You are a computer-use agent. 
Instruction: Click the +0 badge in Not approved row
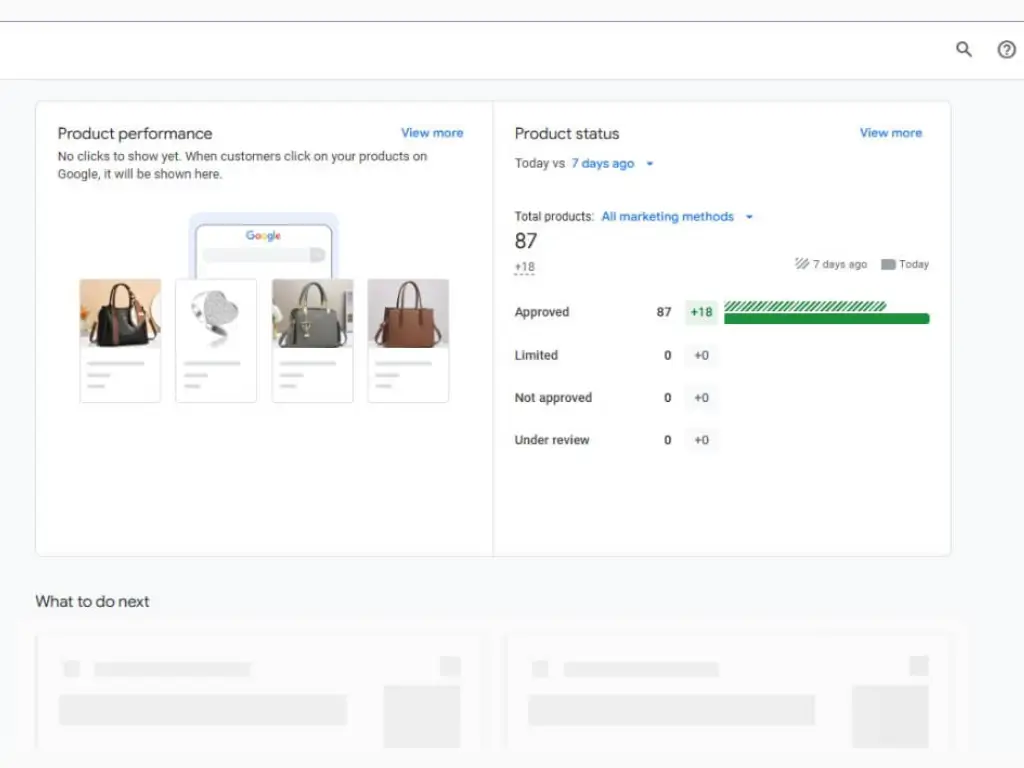(x=701, y=398)
